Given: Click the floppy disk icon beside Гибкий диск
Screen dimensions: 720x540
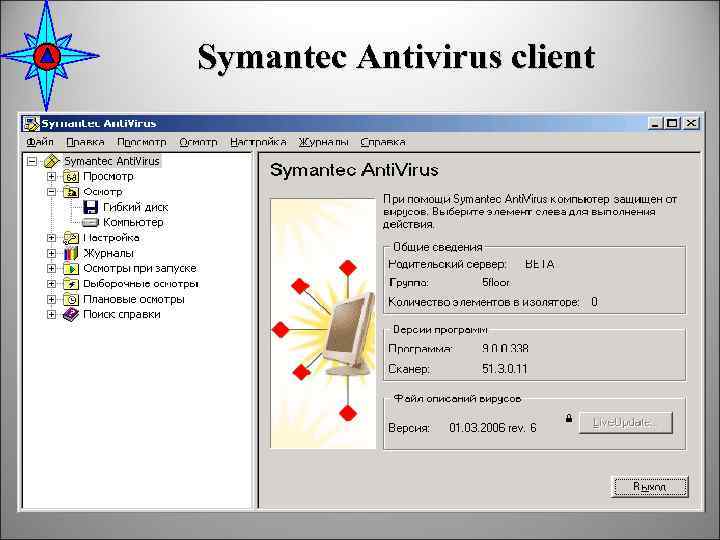Looking at the screenshot, I should (90, 207).
